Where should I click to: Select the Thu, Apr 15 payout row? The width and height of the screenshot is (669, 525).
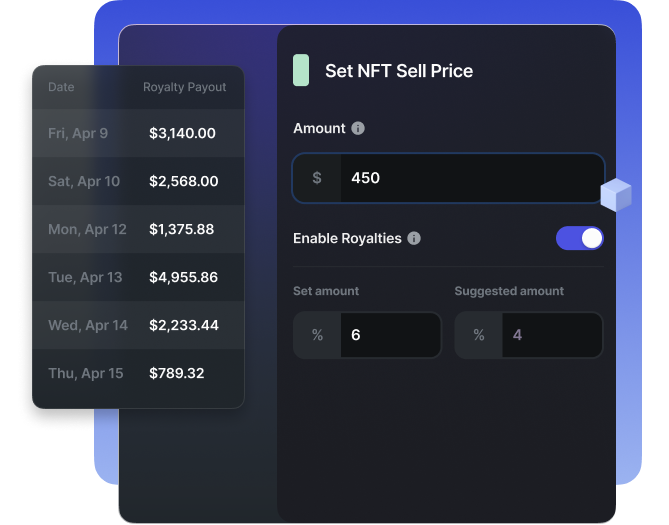point(138,373)
